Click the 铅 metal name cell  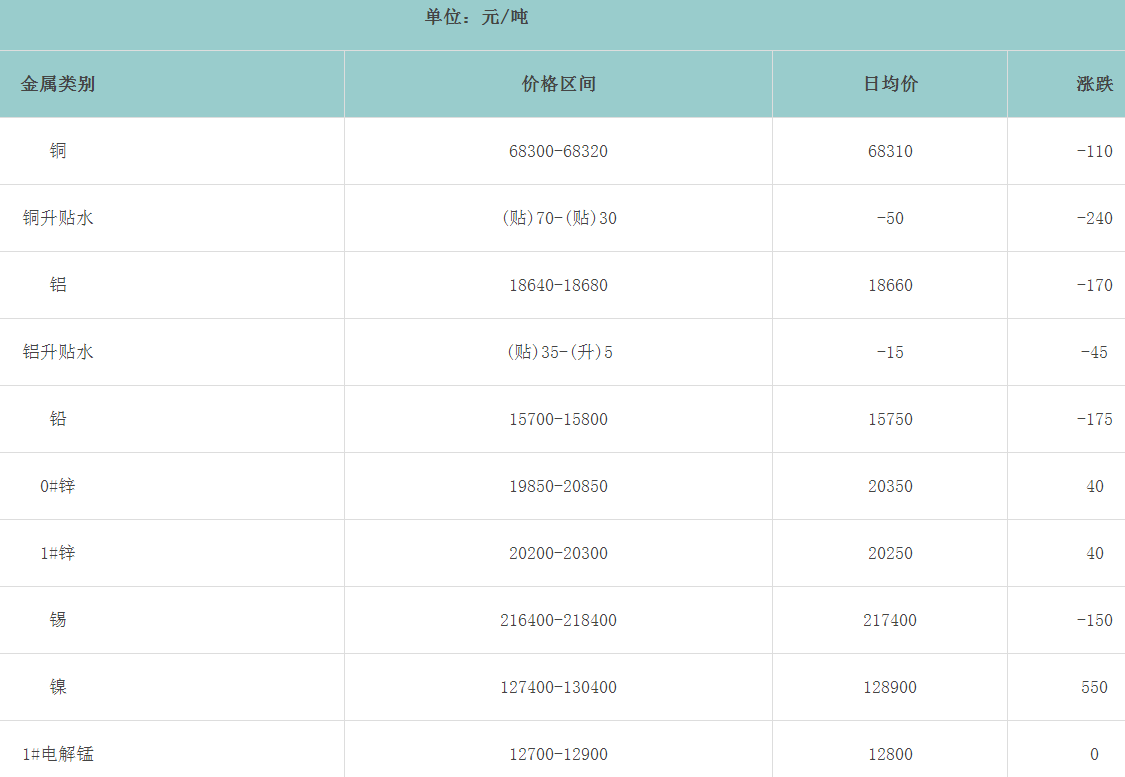(58, 419)
